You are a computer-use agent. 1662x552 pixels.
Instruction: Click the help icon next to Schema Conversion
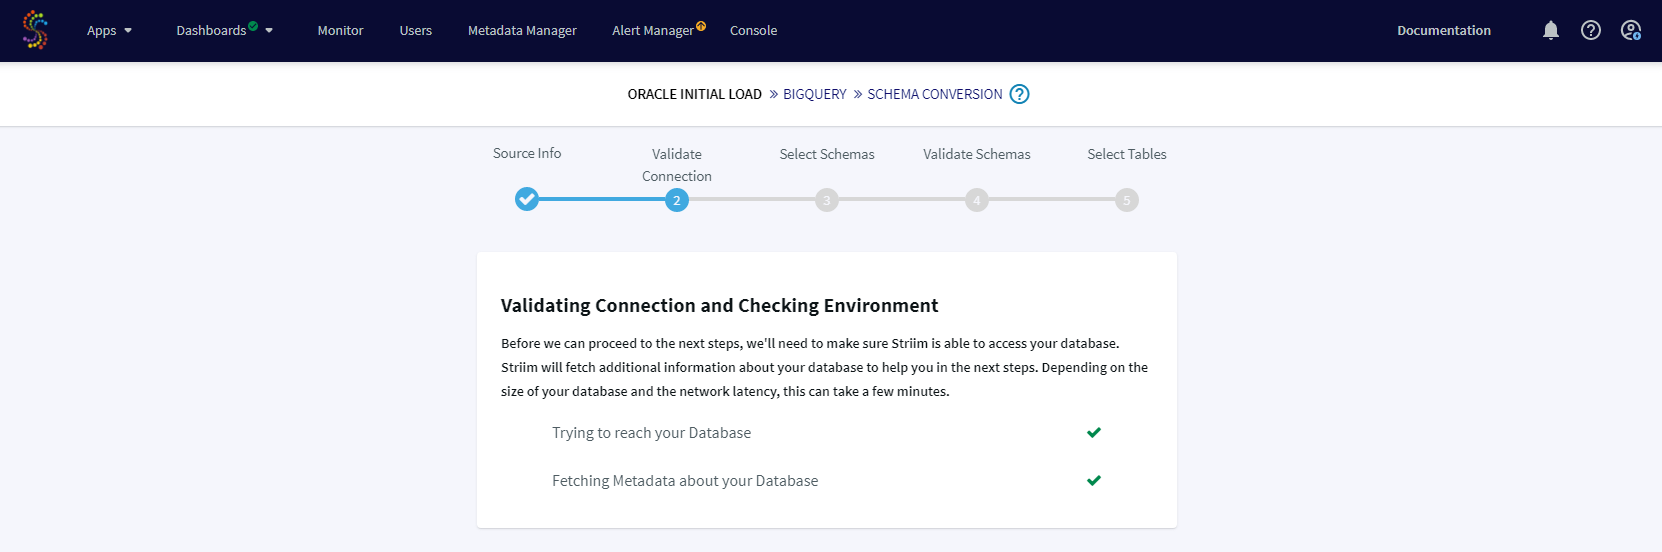tap(1019, 94)
